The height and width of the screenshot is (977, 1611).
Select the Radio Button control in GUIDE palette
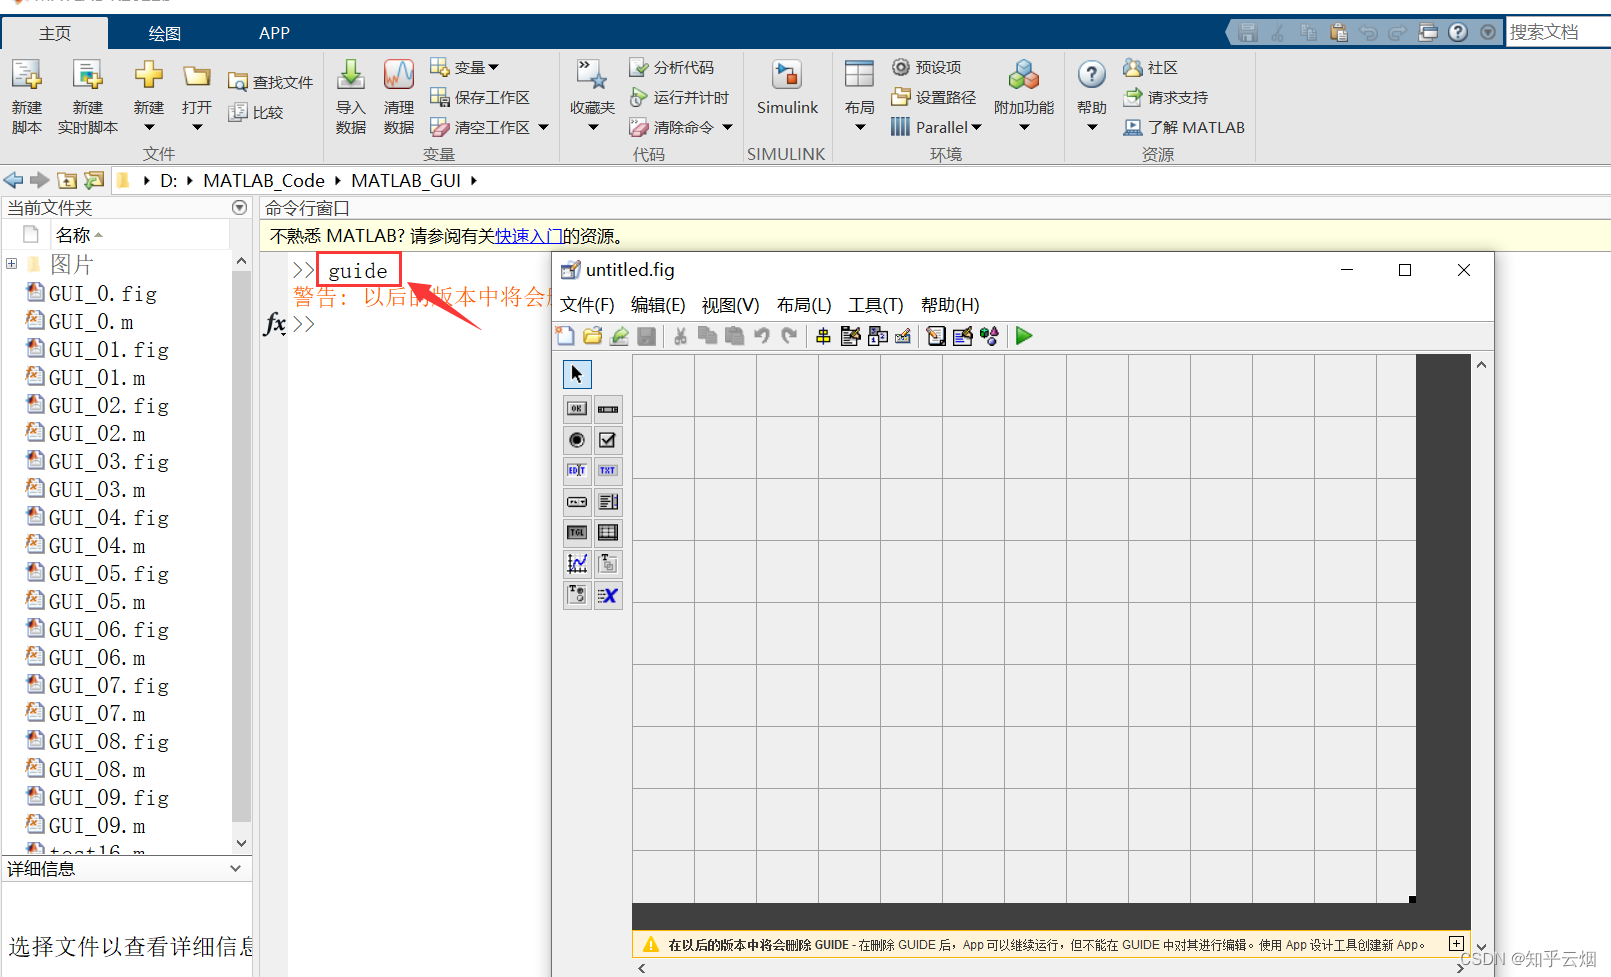[576, 440]
